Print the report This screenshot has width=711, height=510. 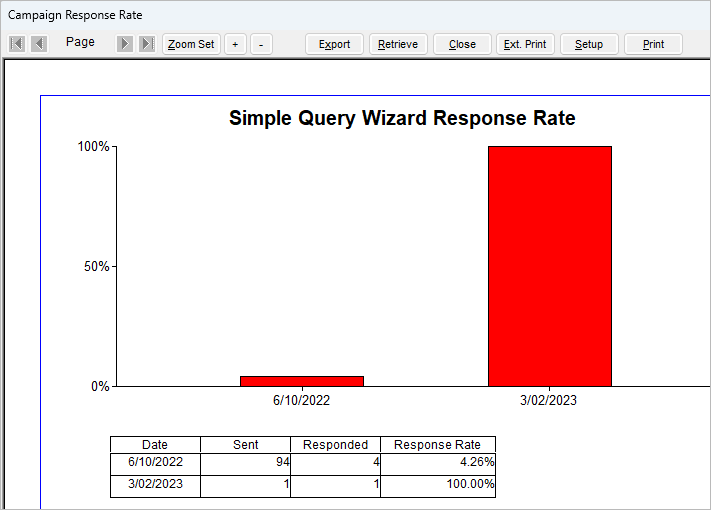(653, 44)
